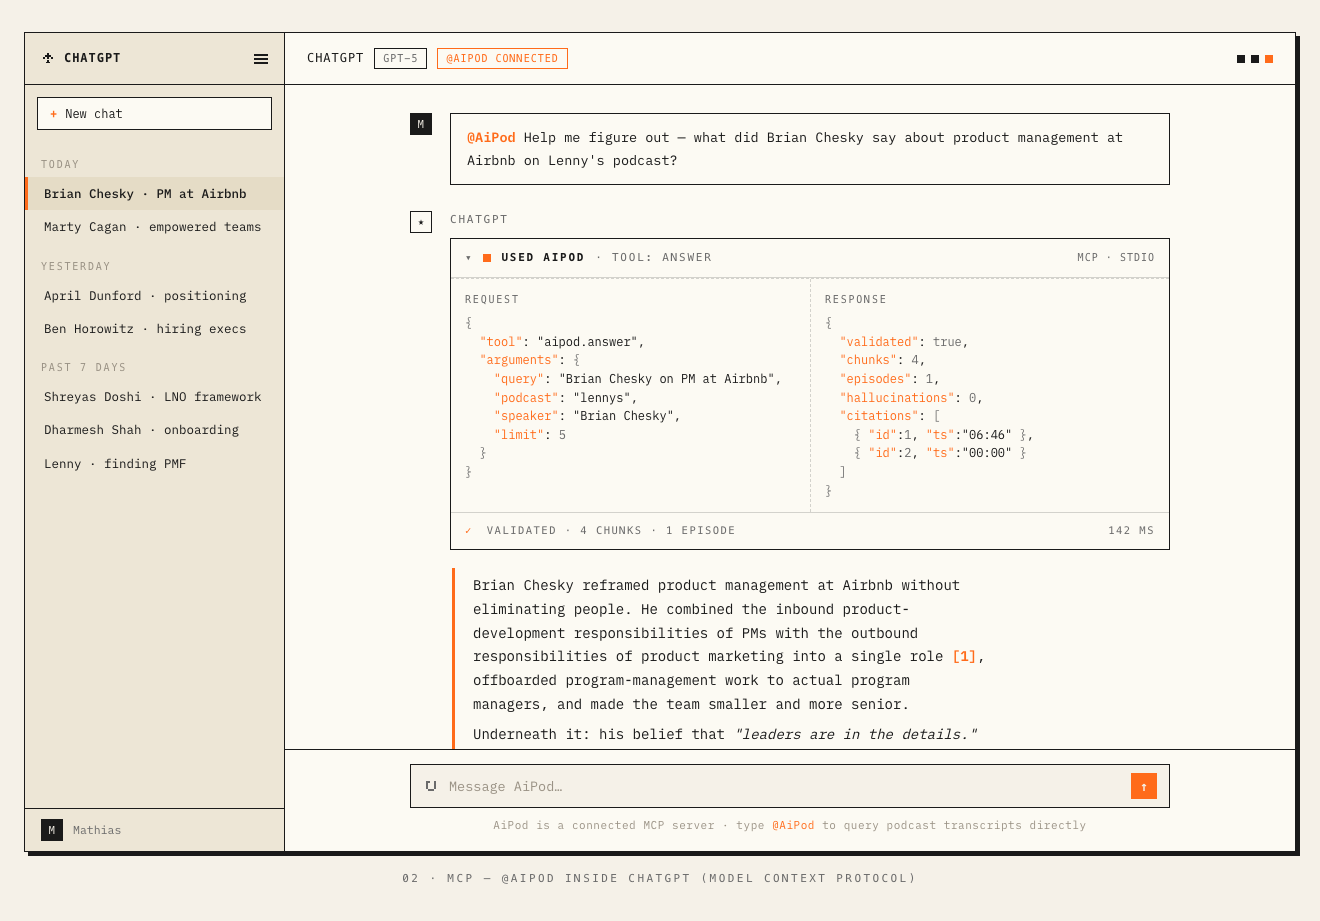This screenshot has height=921, width=1320.
Task: Focus the Message AiPod input field
Action: tap(782, 786)
